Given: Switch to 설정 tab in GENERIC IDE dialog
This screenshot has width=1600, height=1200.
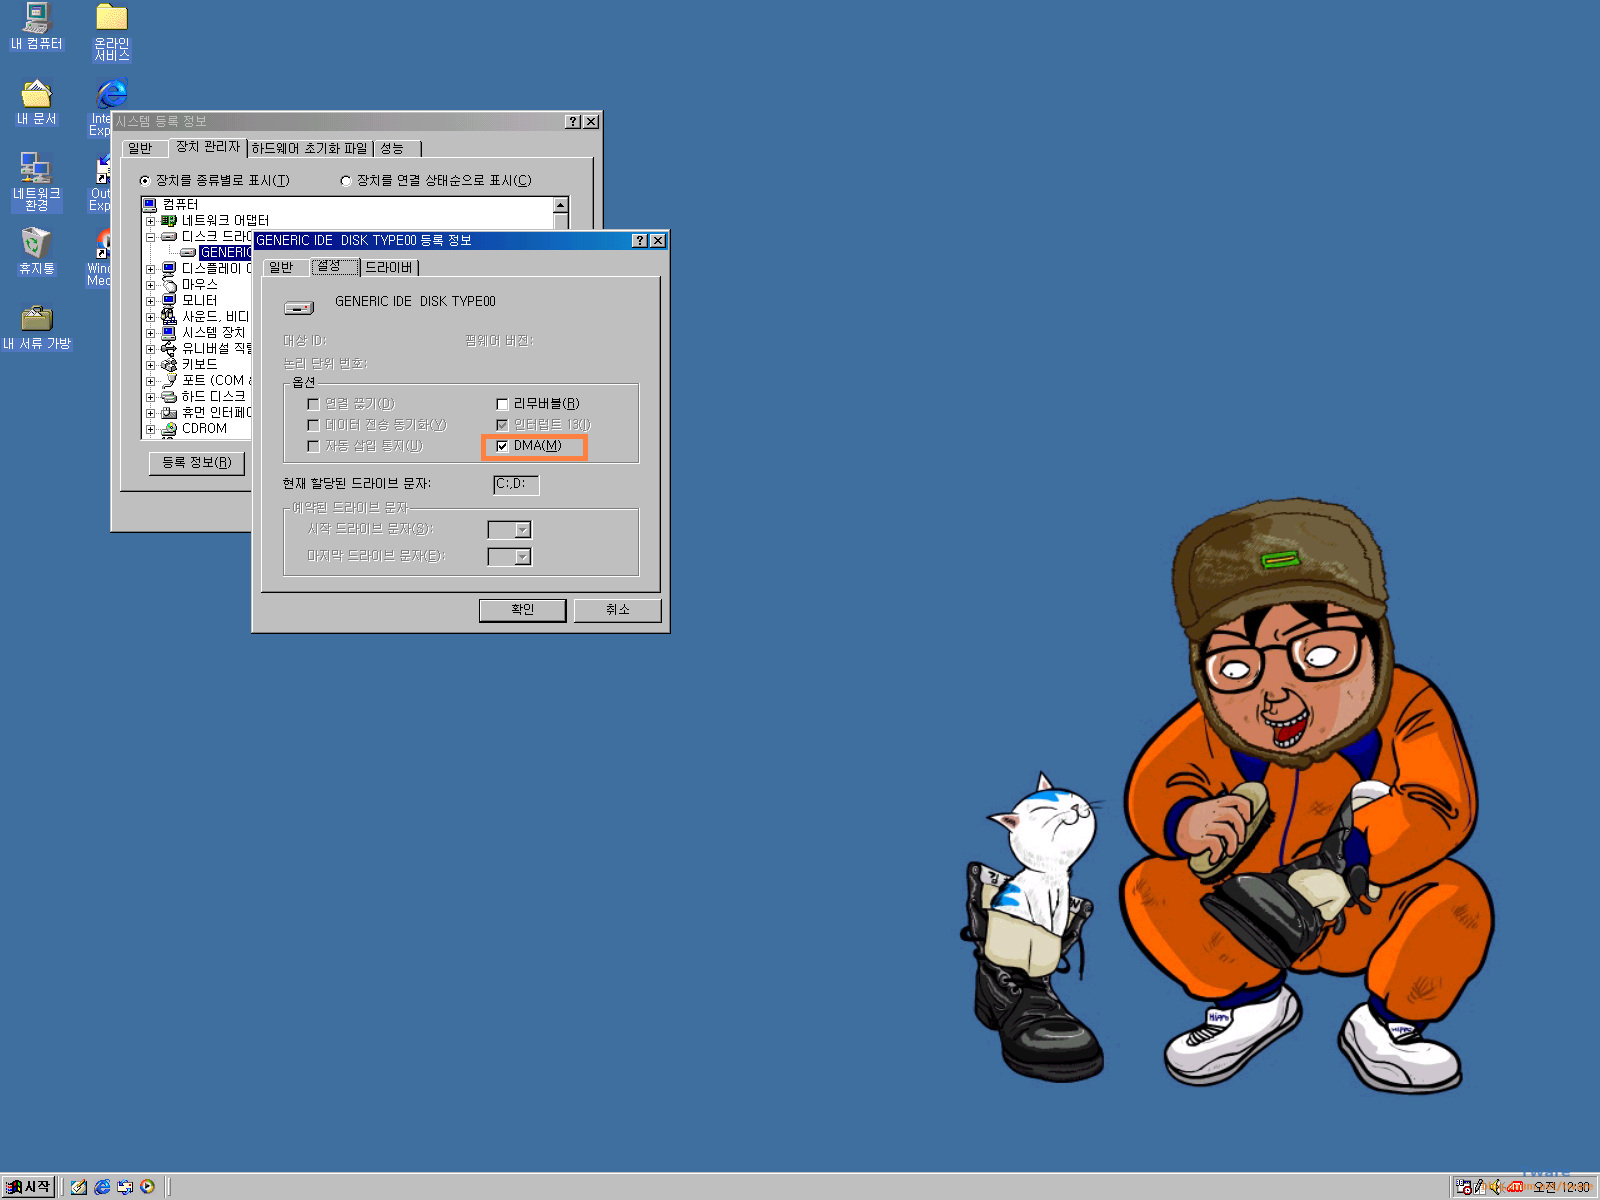Looking at the screenshot, I should tap(333, 266).
